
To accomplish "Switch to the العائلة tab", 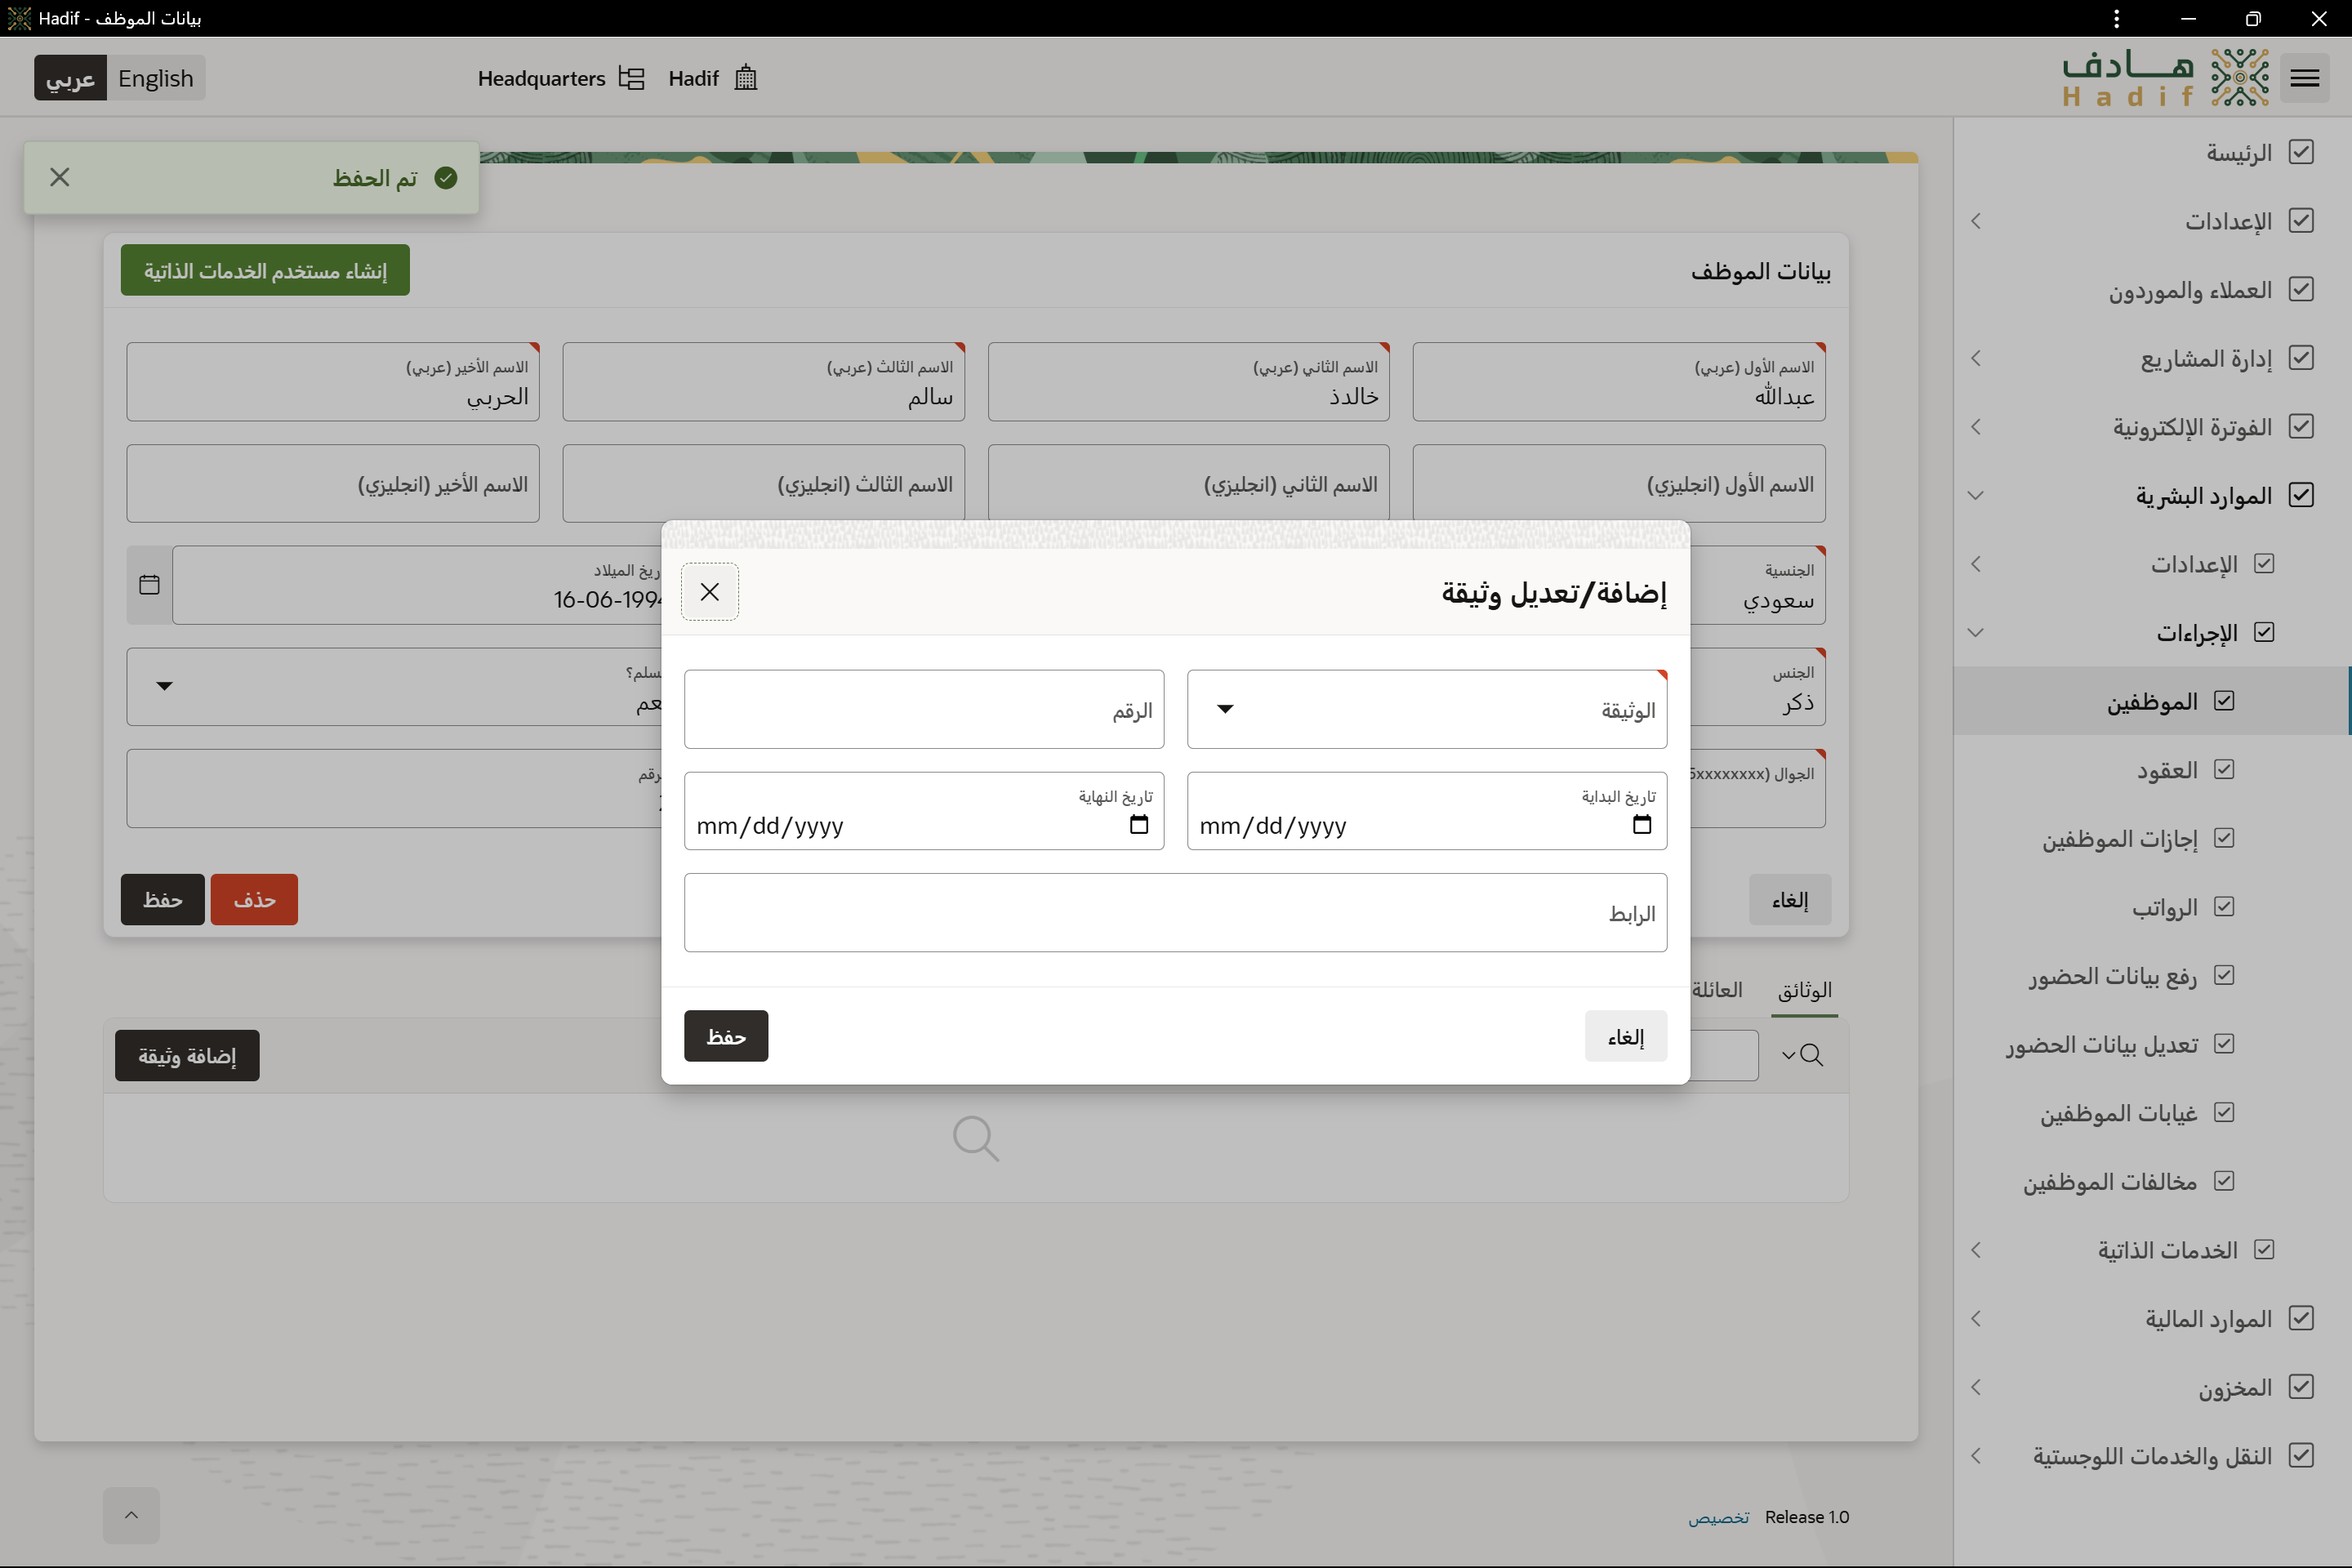I will pos(1717,990).
